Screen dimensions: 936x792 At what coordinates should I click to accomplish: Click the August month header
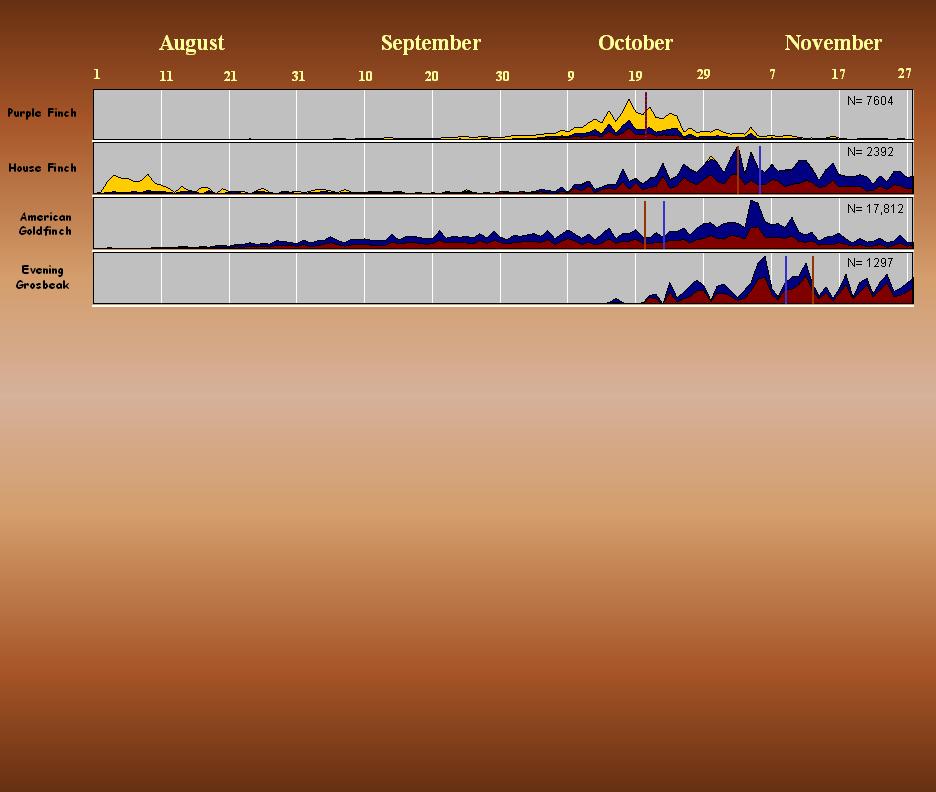[x=191, y=43]
